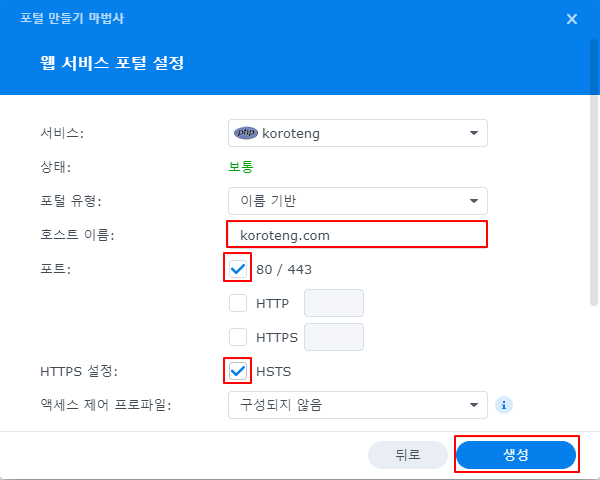Toggle the HSTS checkbox
600x480 pixels.
[x=238, y=371]
